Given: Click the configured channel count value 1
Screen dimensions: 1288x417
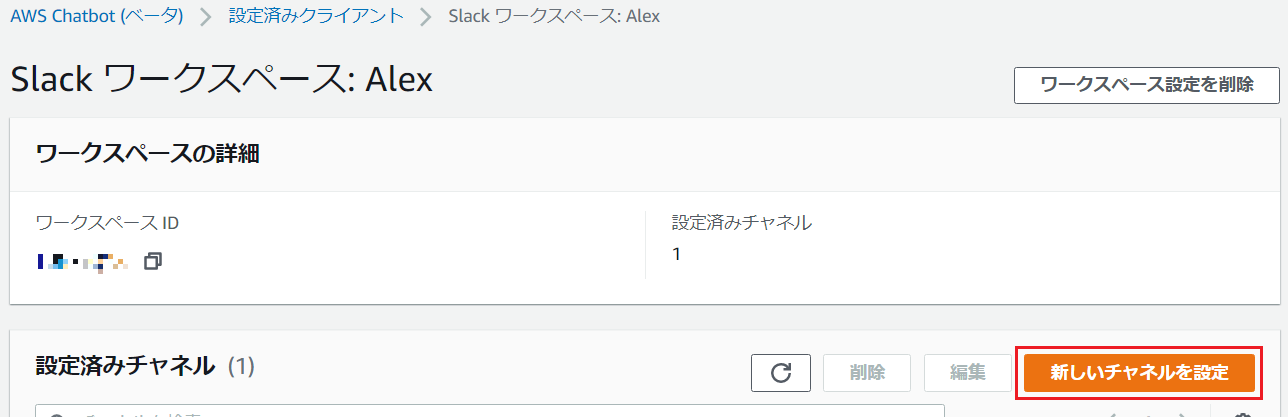Looking at the screenshot, I should click(677, 254).
